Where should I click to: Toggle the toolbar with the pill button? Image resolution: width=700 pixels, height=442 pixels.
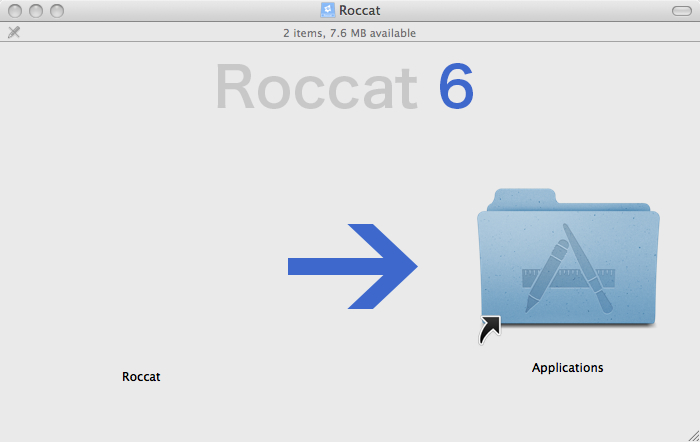(x=682, y=11)
